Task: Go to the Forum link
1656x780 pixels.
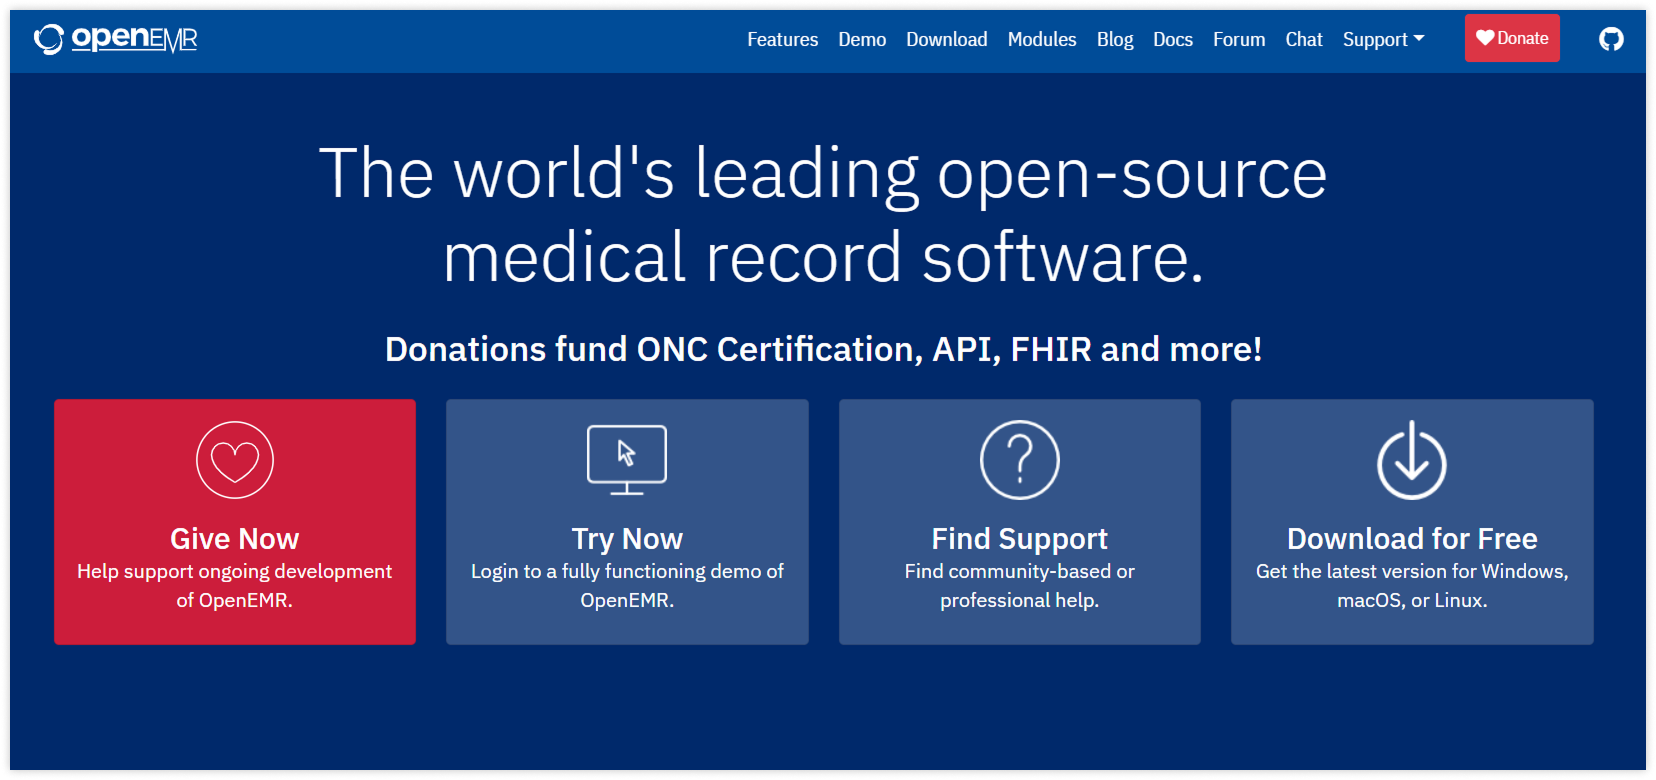Action: (1239, 39)
